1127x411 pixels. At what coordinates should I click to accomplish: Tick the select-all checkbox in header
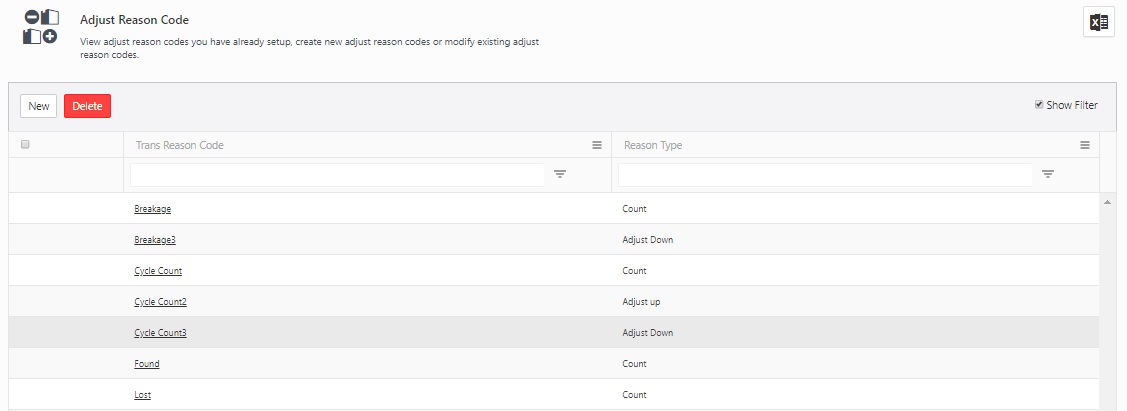(x=25, y=145)
